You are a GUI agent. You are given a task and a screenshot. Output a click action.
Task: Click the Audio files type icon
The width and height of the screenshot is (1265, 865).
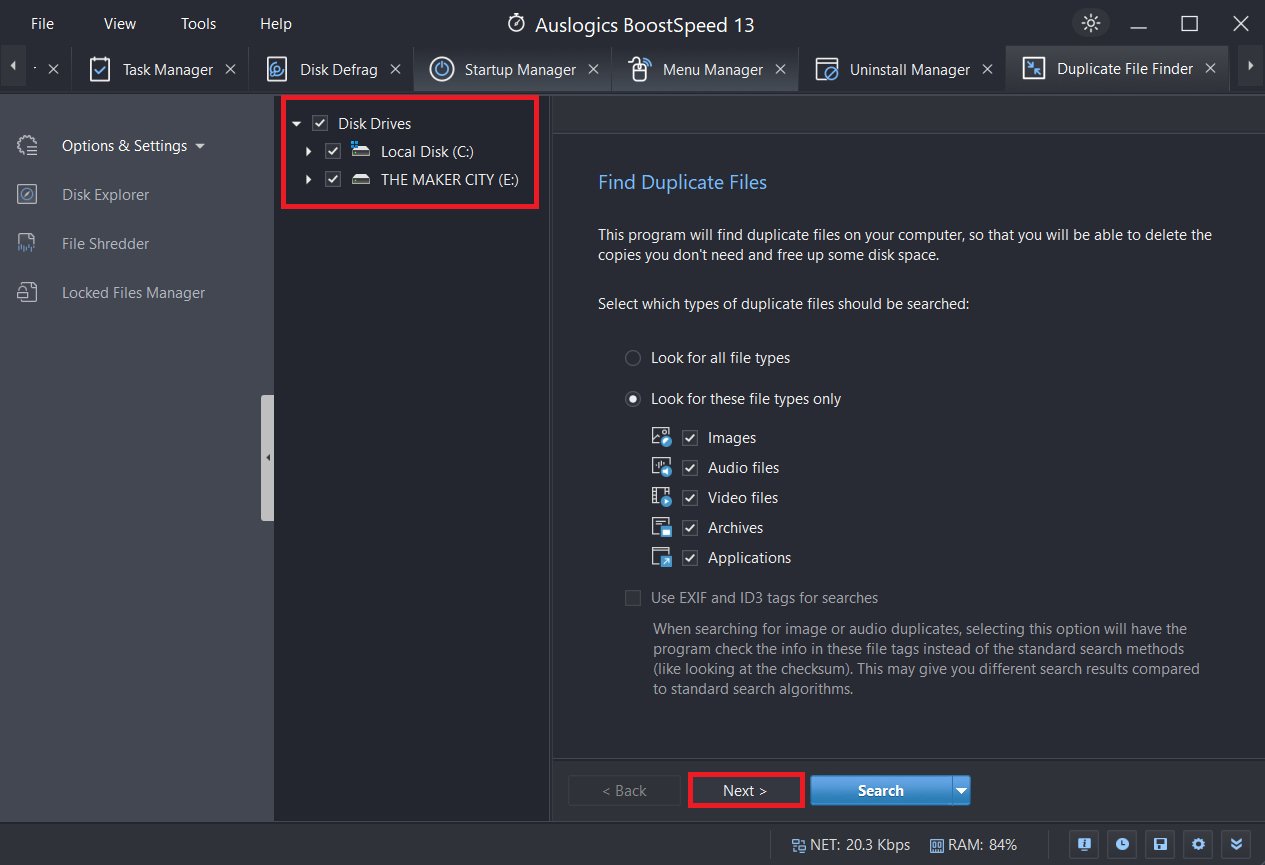pyautogui.click(x=662, y=467)
